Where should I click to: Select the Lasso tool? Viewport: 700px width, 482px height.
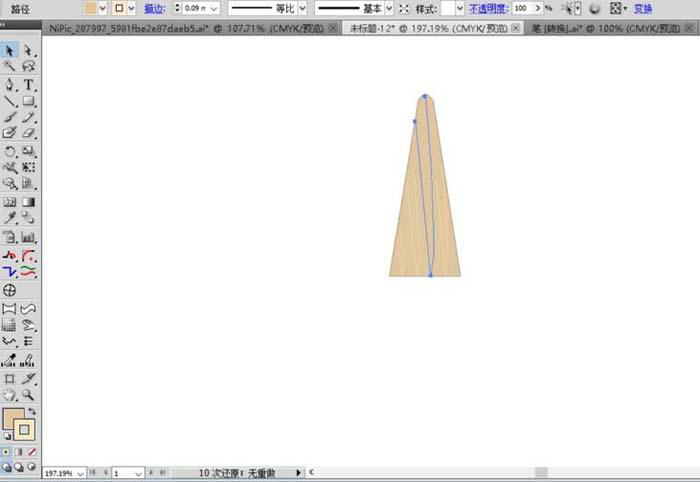pos(29,66)
